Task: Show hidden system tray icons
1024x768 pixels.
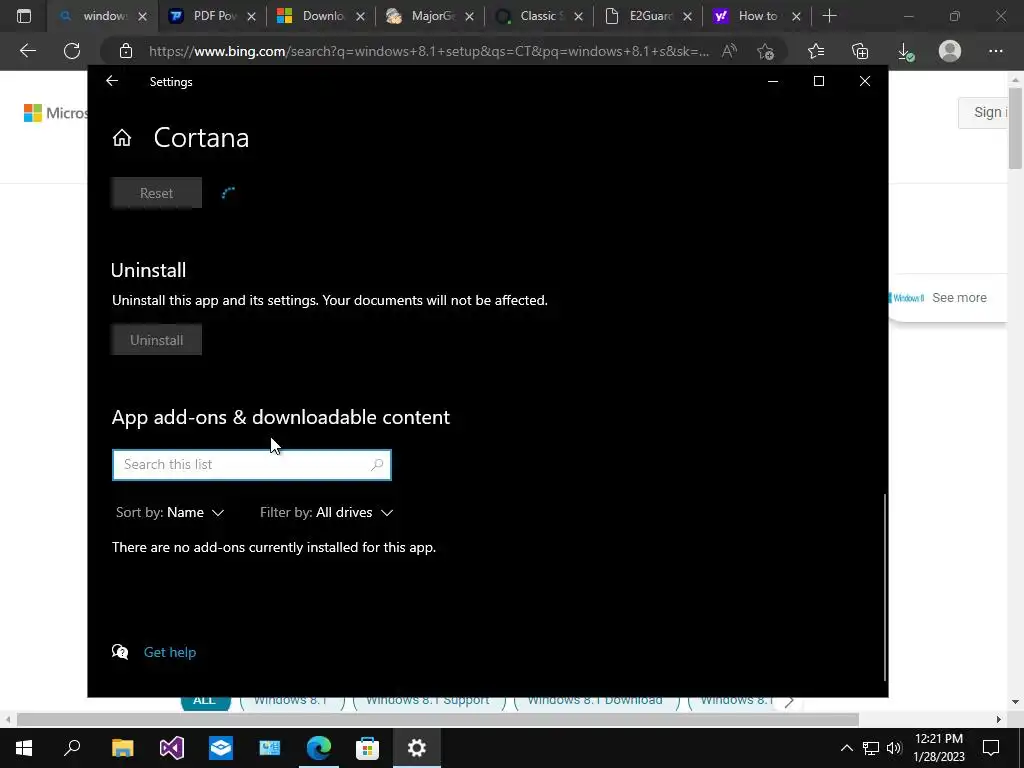Action: (846, 748)
